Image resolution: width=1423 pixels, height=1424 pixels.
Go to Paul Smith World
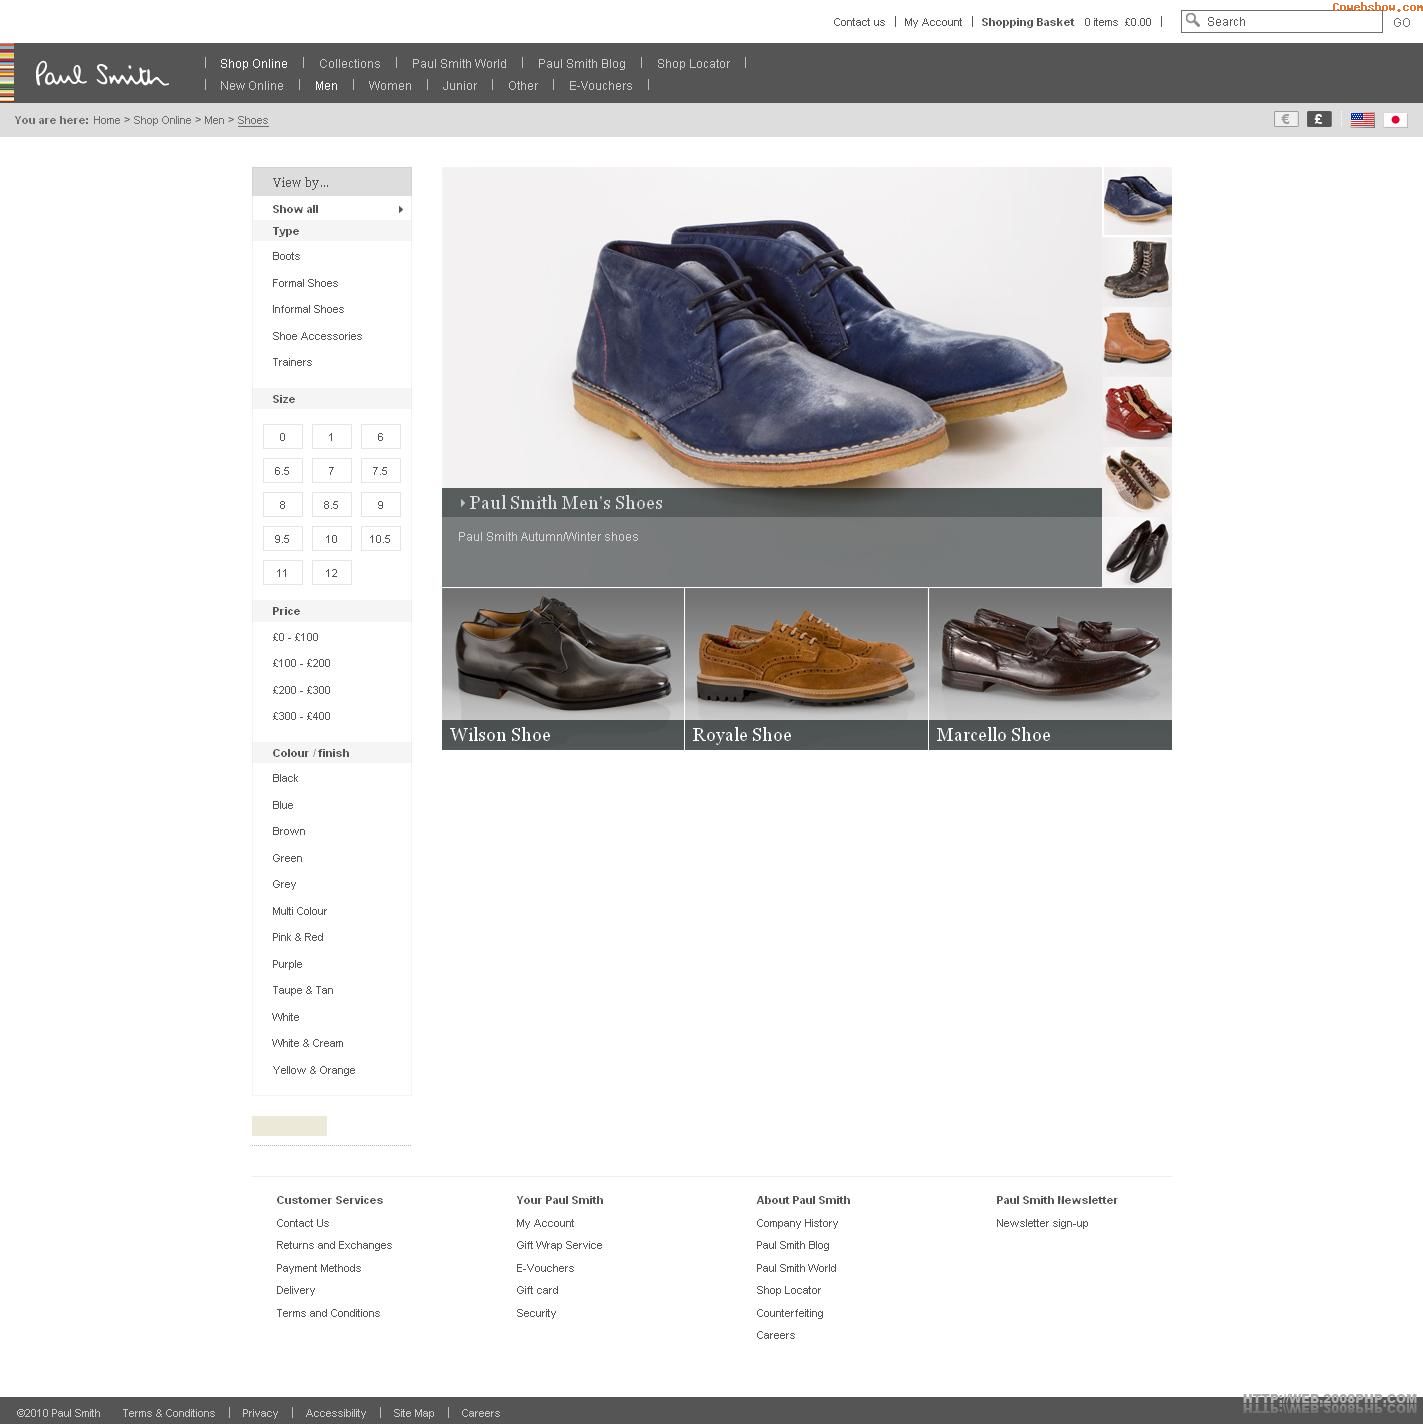(459, 63)
